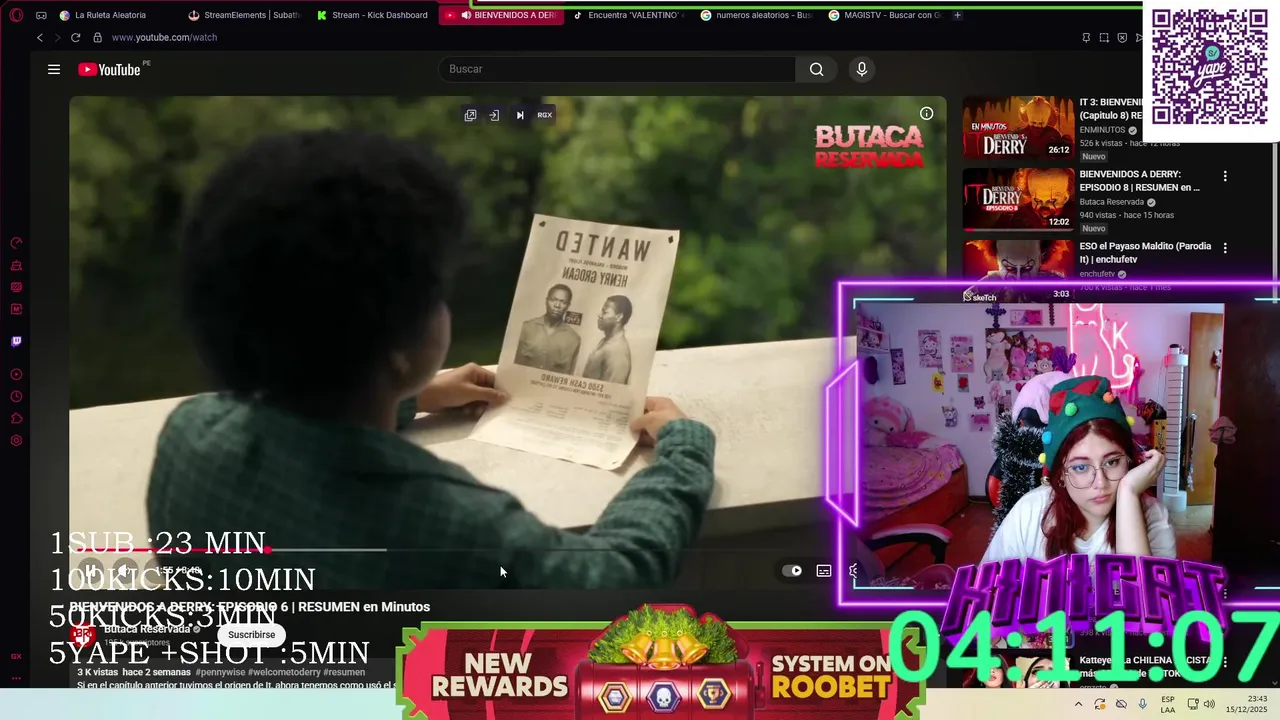Seek along the red video progress bar
The width and height of the screenshot is (1280, 720).
tap(170, 549)
